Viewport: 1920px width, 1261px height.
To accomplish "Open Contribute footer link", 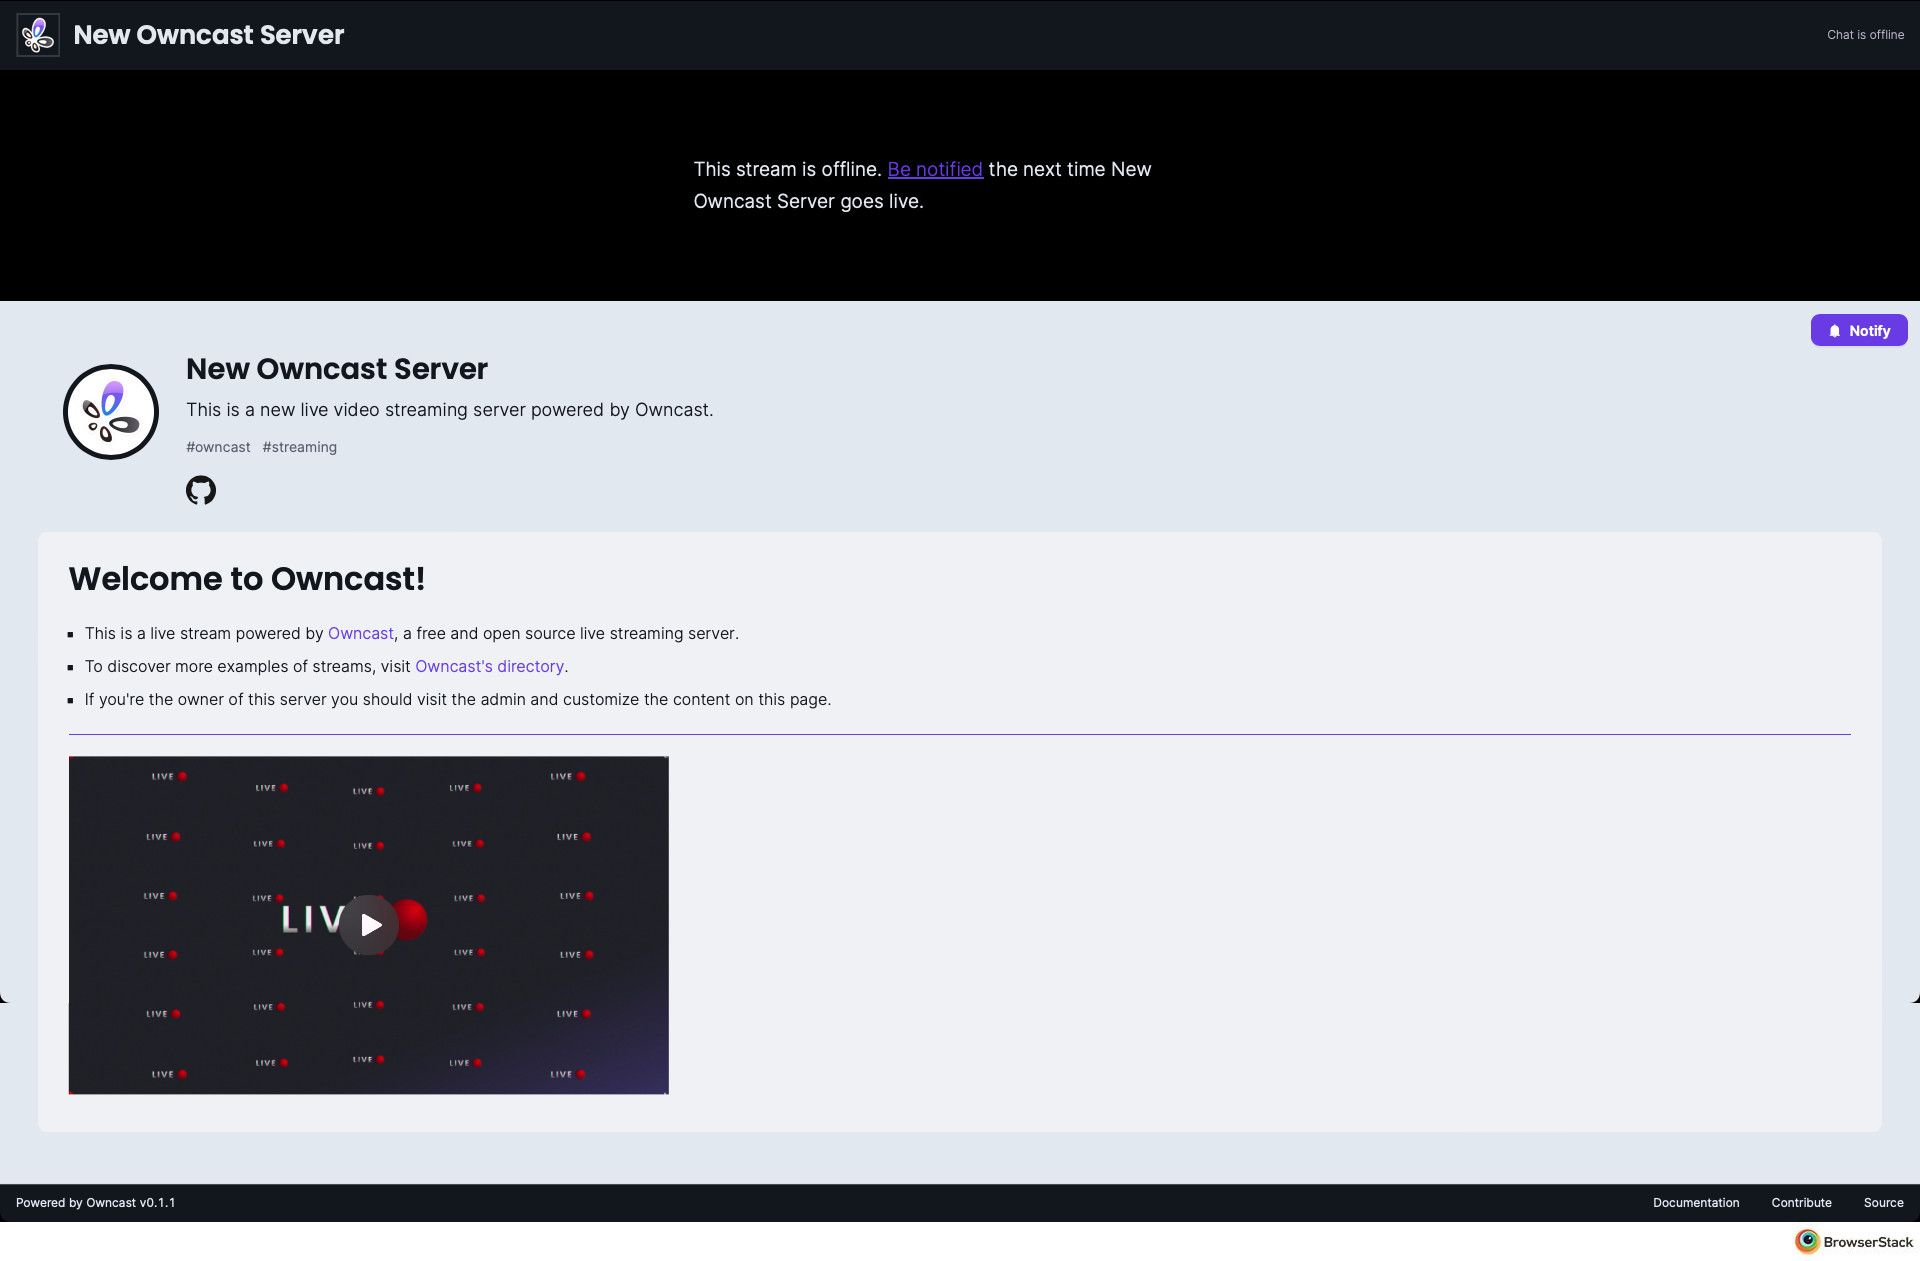I will click(x=1802, y=1203).
